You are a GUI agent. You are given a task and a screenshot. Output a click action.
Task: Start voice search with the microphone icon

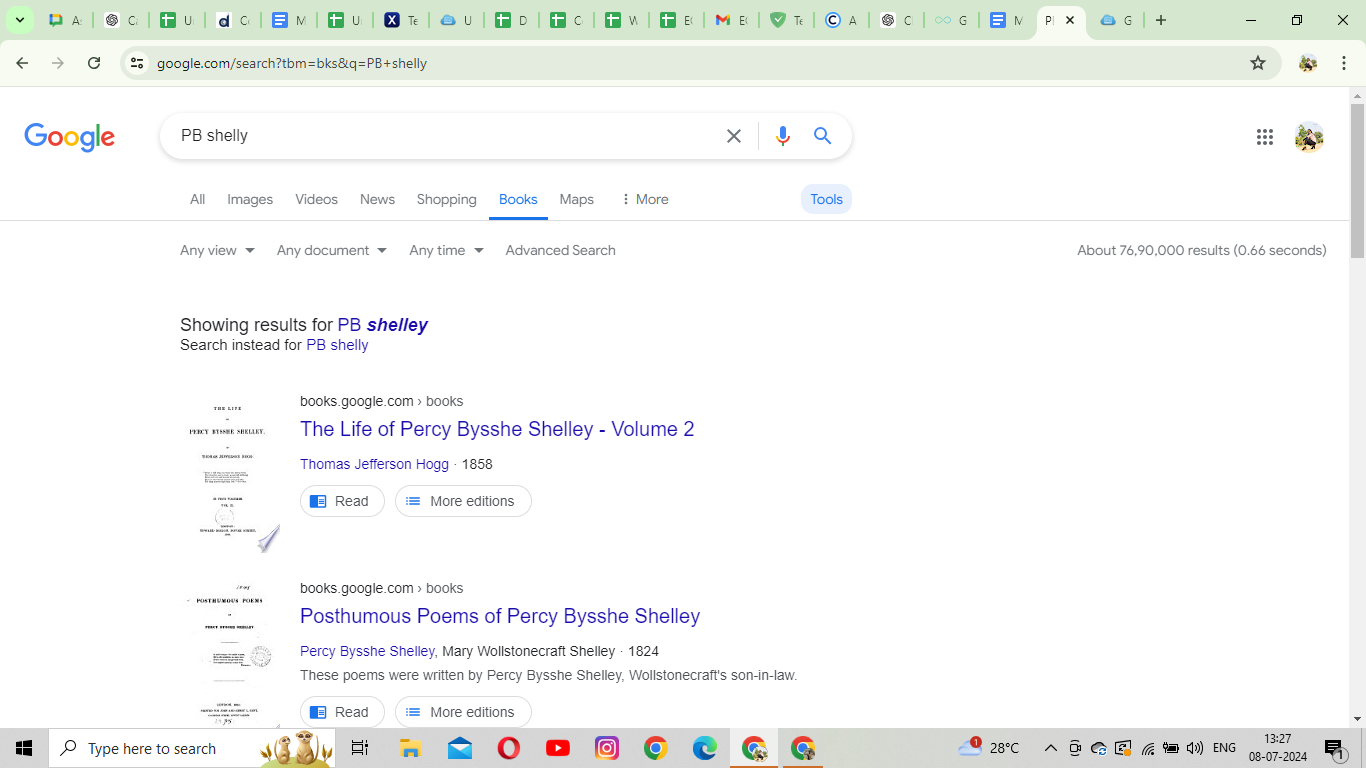(x=783, y=136)
